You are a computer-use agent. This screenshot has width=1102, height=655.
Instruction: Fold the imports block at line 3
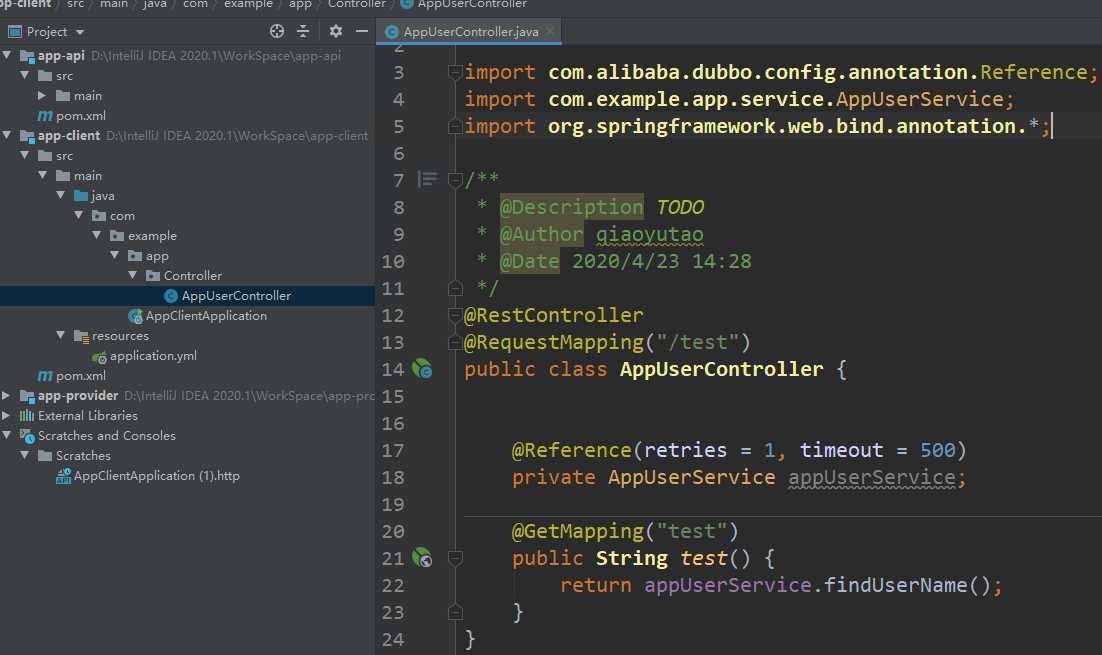point(455,72)
